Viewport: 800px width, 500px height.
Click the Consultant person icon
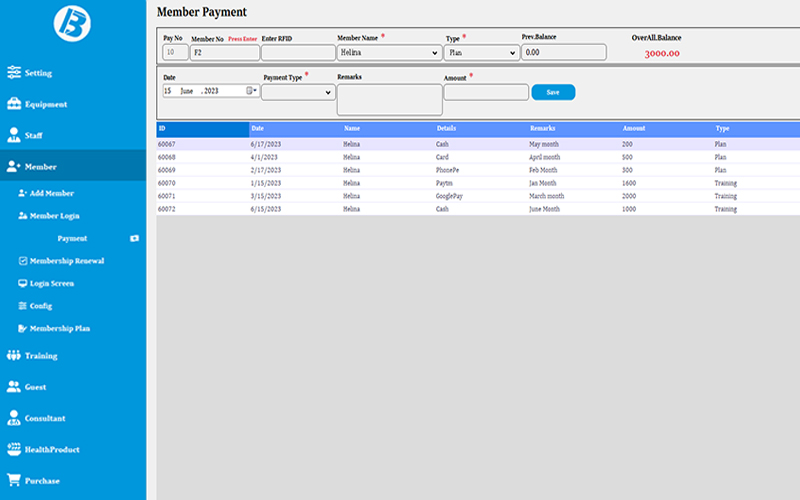pyautogui.click(x=14, y=418)
